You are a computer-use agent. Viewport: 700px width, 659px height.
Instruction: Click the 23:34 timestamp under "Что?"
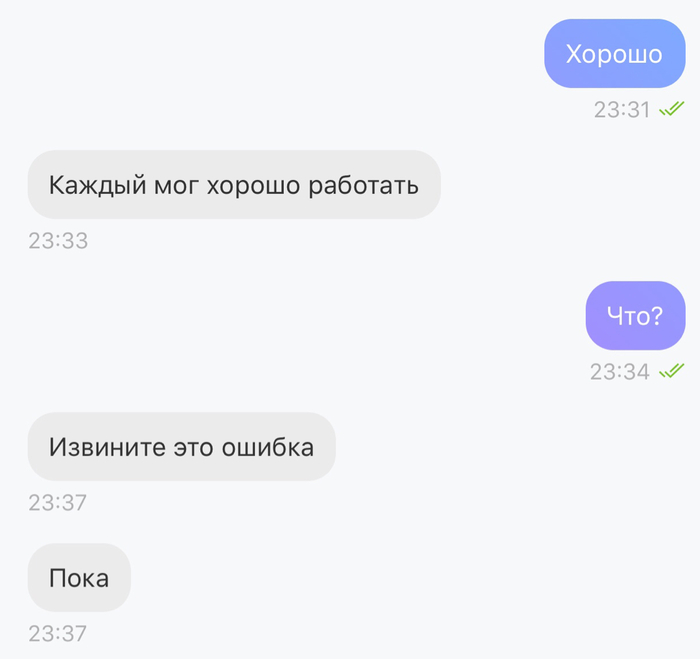point(620,372)
